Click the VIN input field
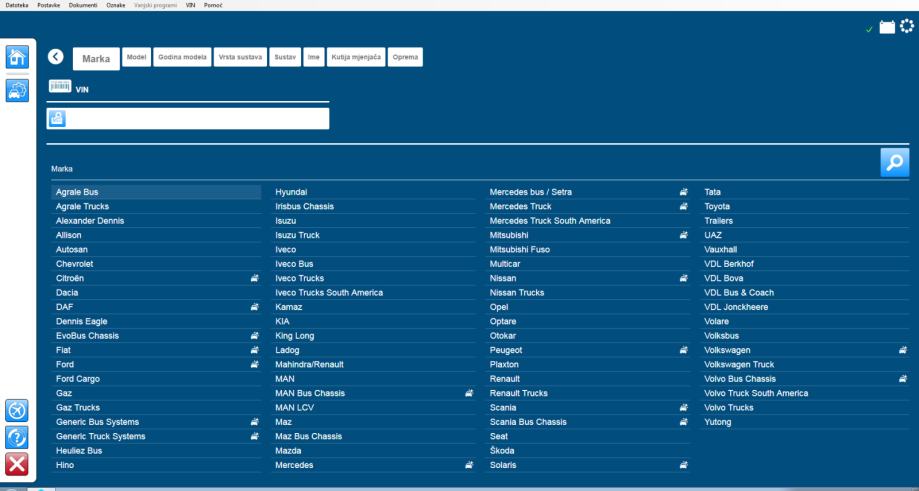The image size is (919, 491). (x=188, y=118)
